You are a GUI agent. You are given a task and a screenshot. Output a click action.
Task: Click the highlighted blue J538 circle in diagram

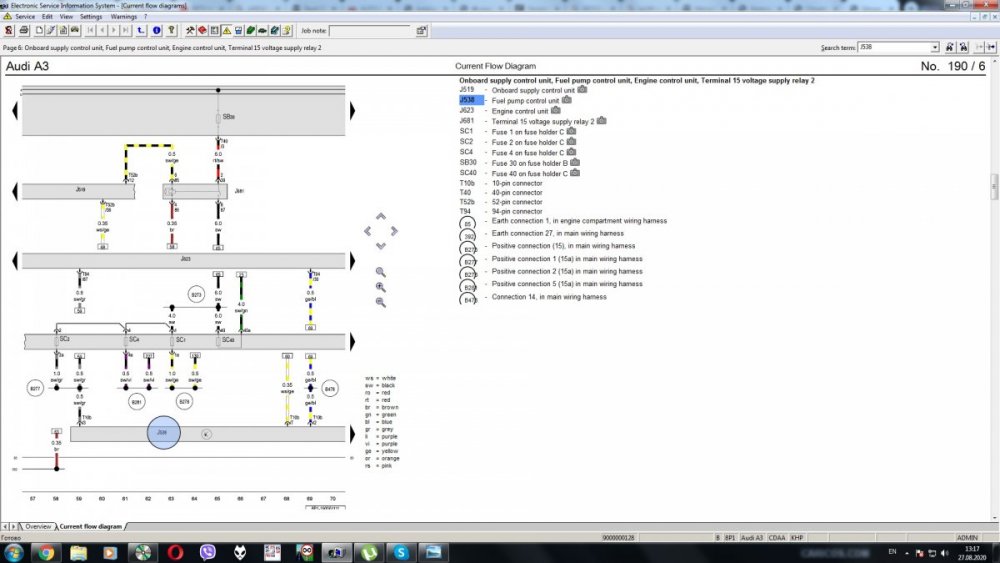[x=163, y=432]
